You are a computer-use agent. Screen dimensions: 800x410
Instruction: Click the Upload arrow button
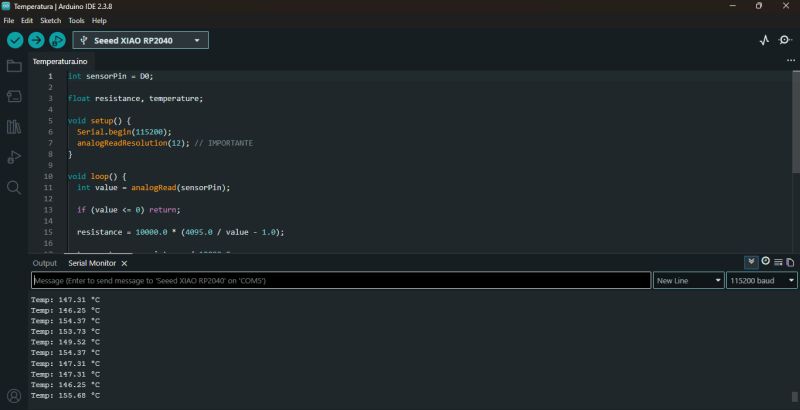36,40
